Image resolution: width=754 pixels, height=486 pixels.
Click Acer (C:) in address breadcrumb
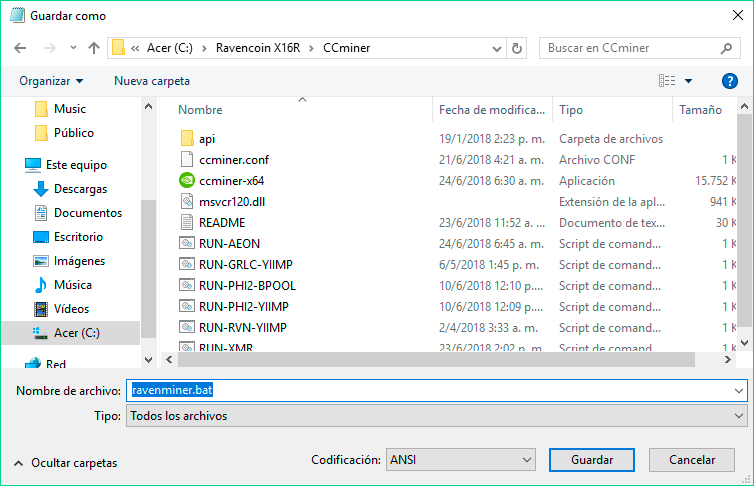(x=170, y=48)
